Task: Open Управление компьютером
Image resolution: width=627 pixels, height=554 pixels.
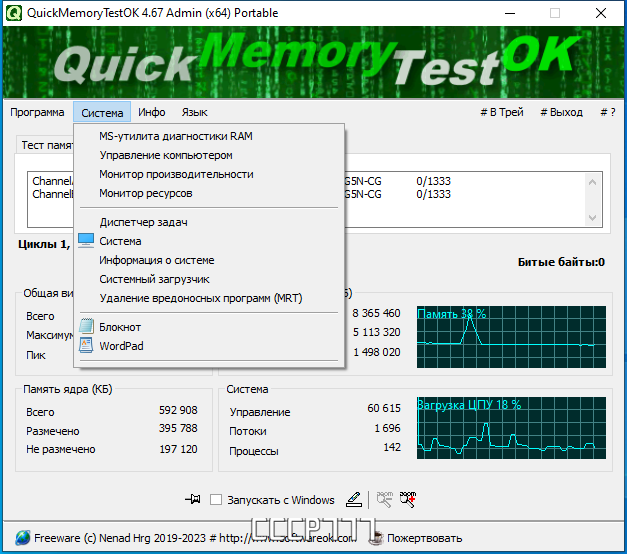Action: tap(209, 155)
